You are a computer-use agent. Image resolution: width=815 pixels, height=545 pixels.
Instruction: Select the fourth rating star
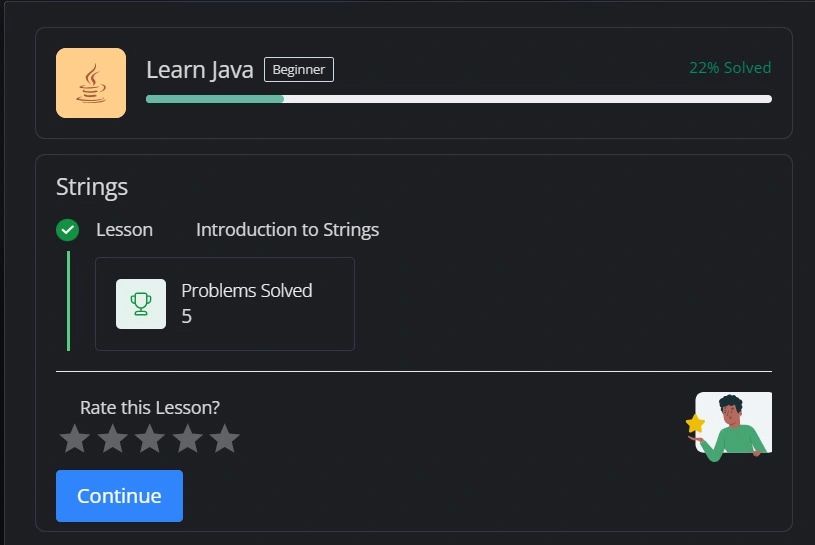pyautogui.click(x=187, y=438)
